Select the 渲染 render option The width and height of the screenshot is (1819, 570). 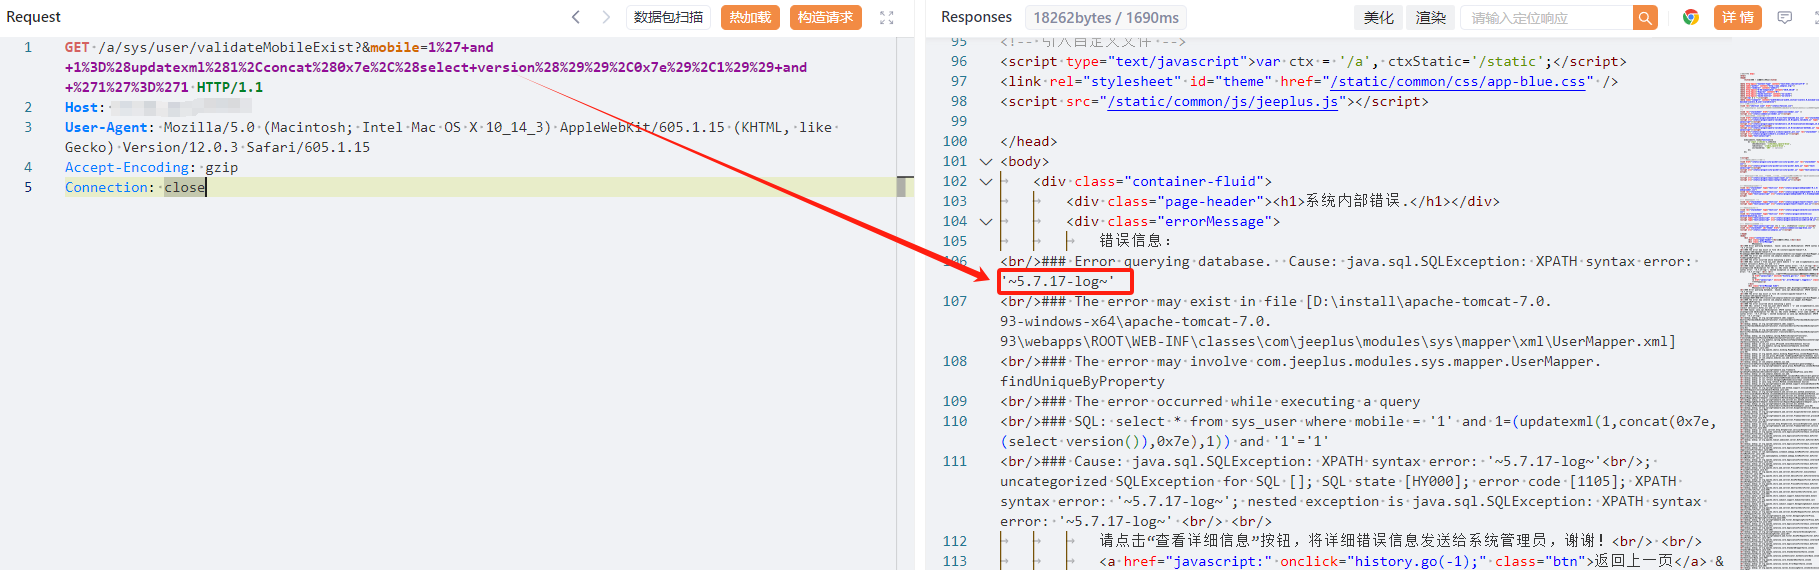pyautogui.click(x=1431, y=17)
